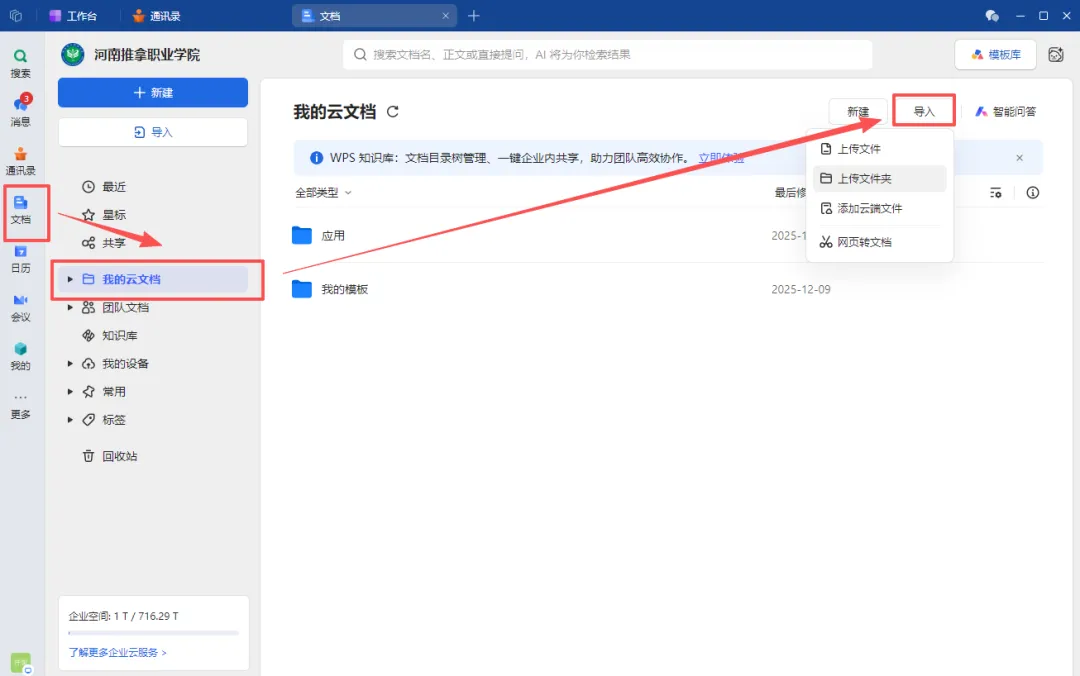Open the 全部类型 filter dropdown
1080x676 pixels.
pyautogui.click(x=323, y=193)
